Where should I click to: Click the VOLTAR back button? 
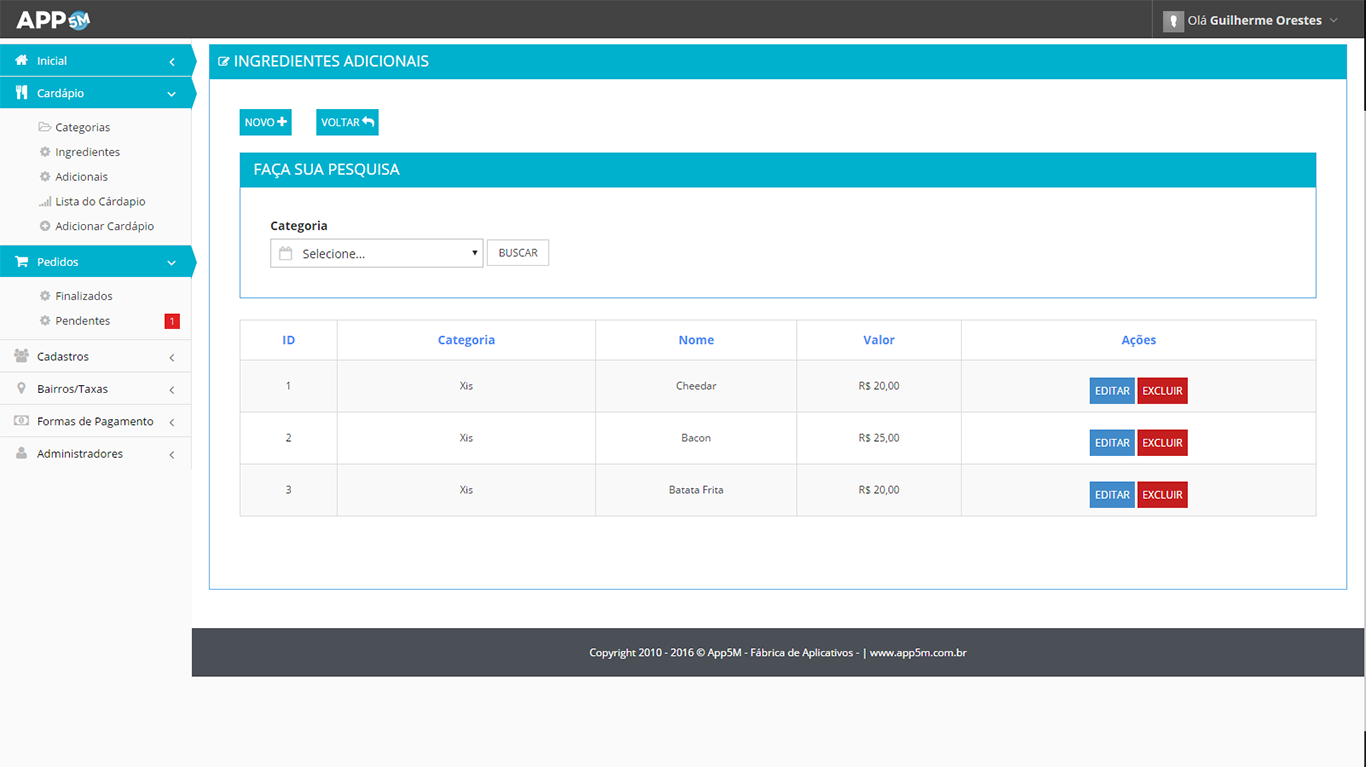click(x=347, y=122)
